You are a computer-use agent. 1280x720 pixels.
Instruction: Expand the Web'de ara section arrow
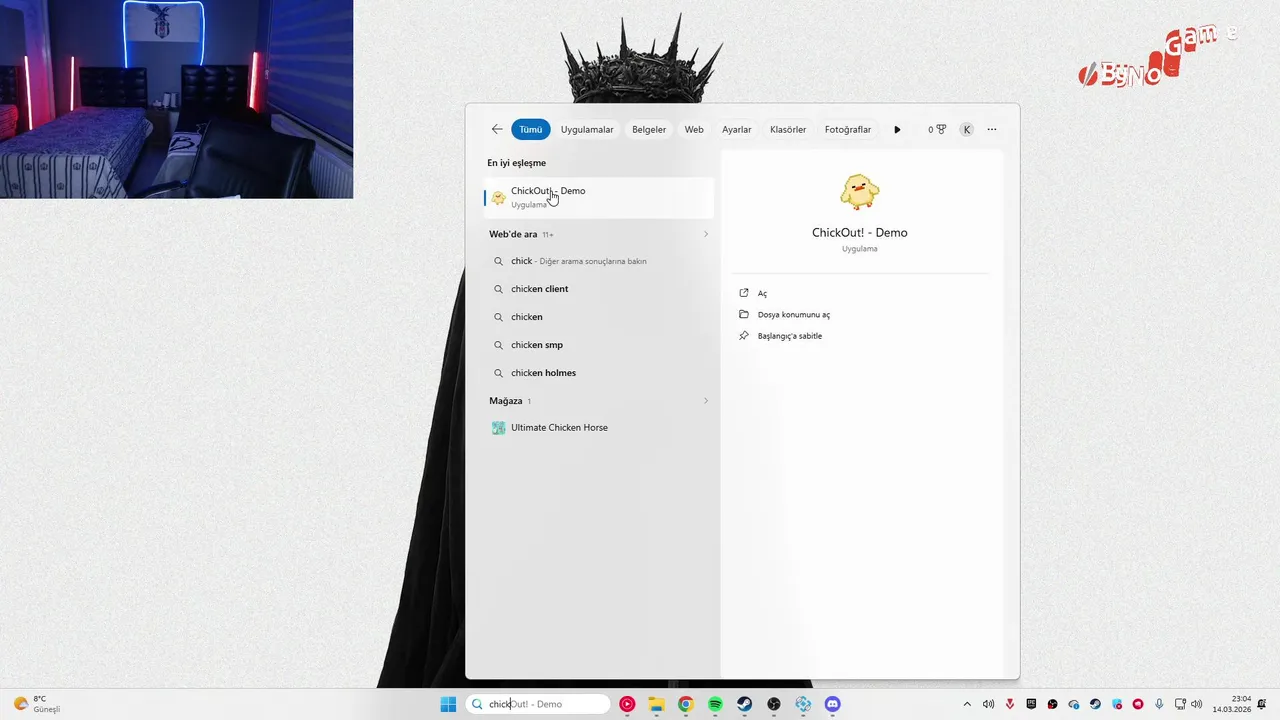[706, 234]
